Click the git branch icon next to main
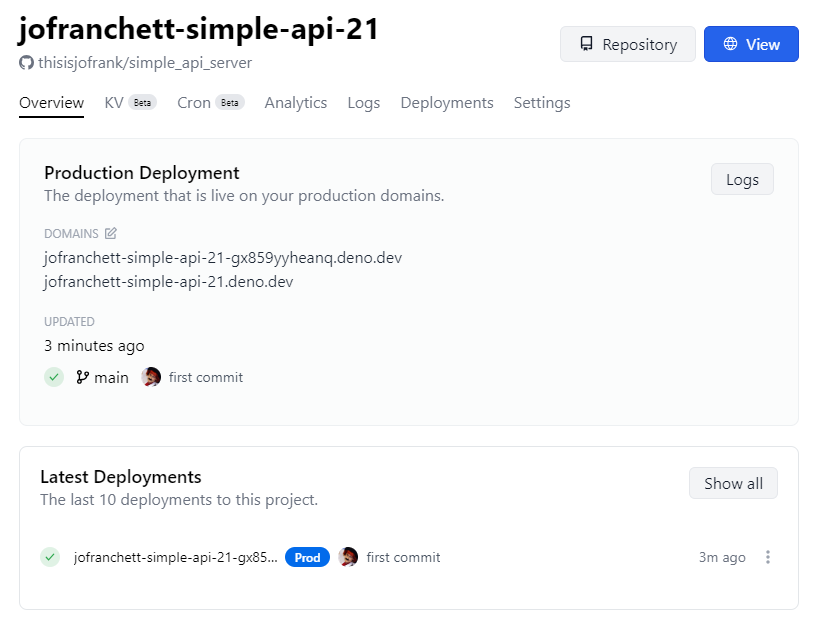823x633 pixels. pos(83,377)
